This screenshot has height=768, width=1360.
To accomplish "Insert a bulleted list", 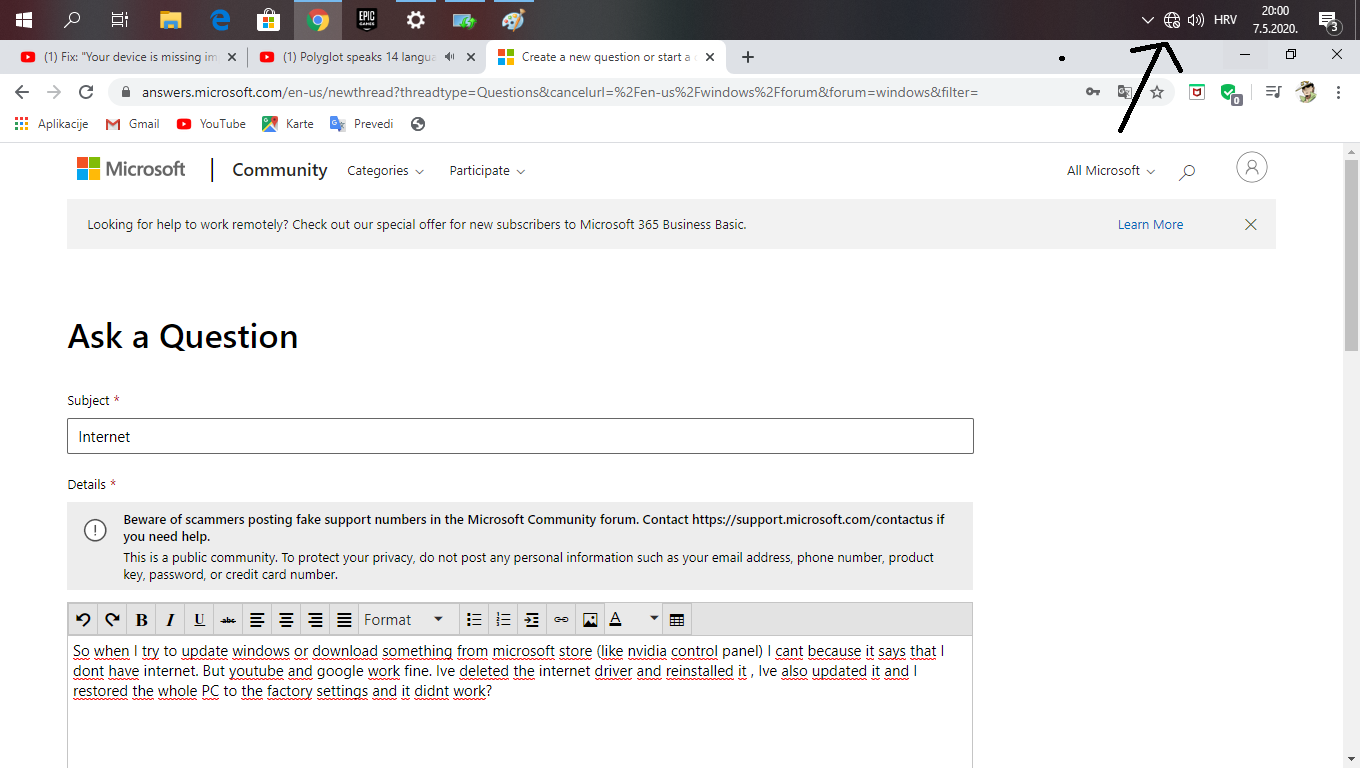I will 474,620.
